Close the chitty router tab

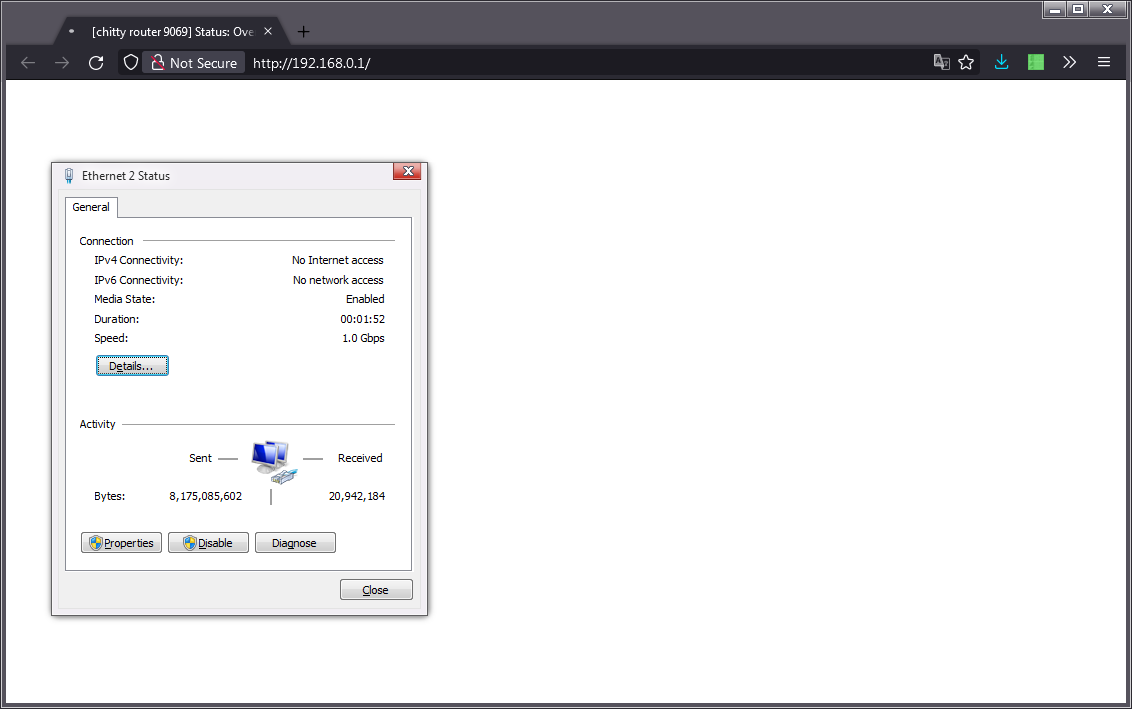coord(268,31)
